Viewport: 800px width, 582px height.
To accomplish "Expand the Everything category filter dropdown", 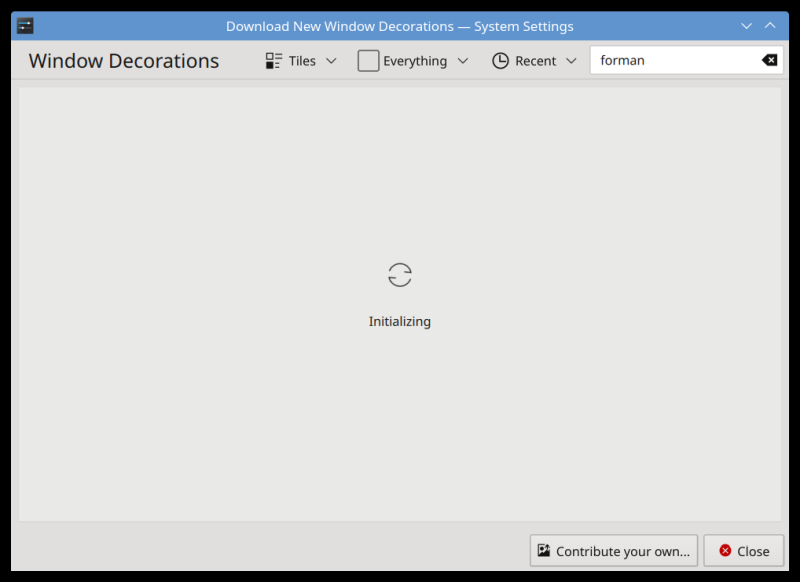I will (x=463, y=60).
